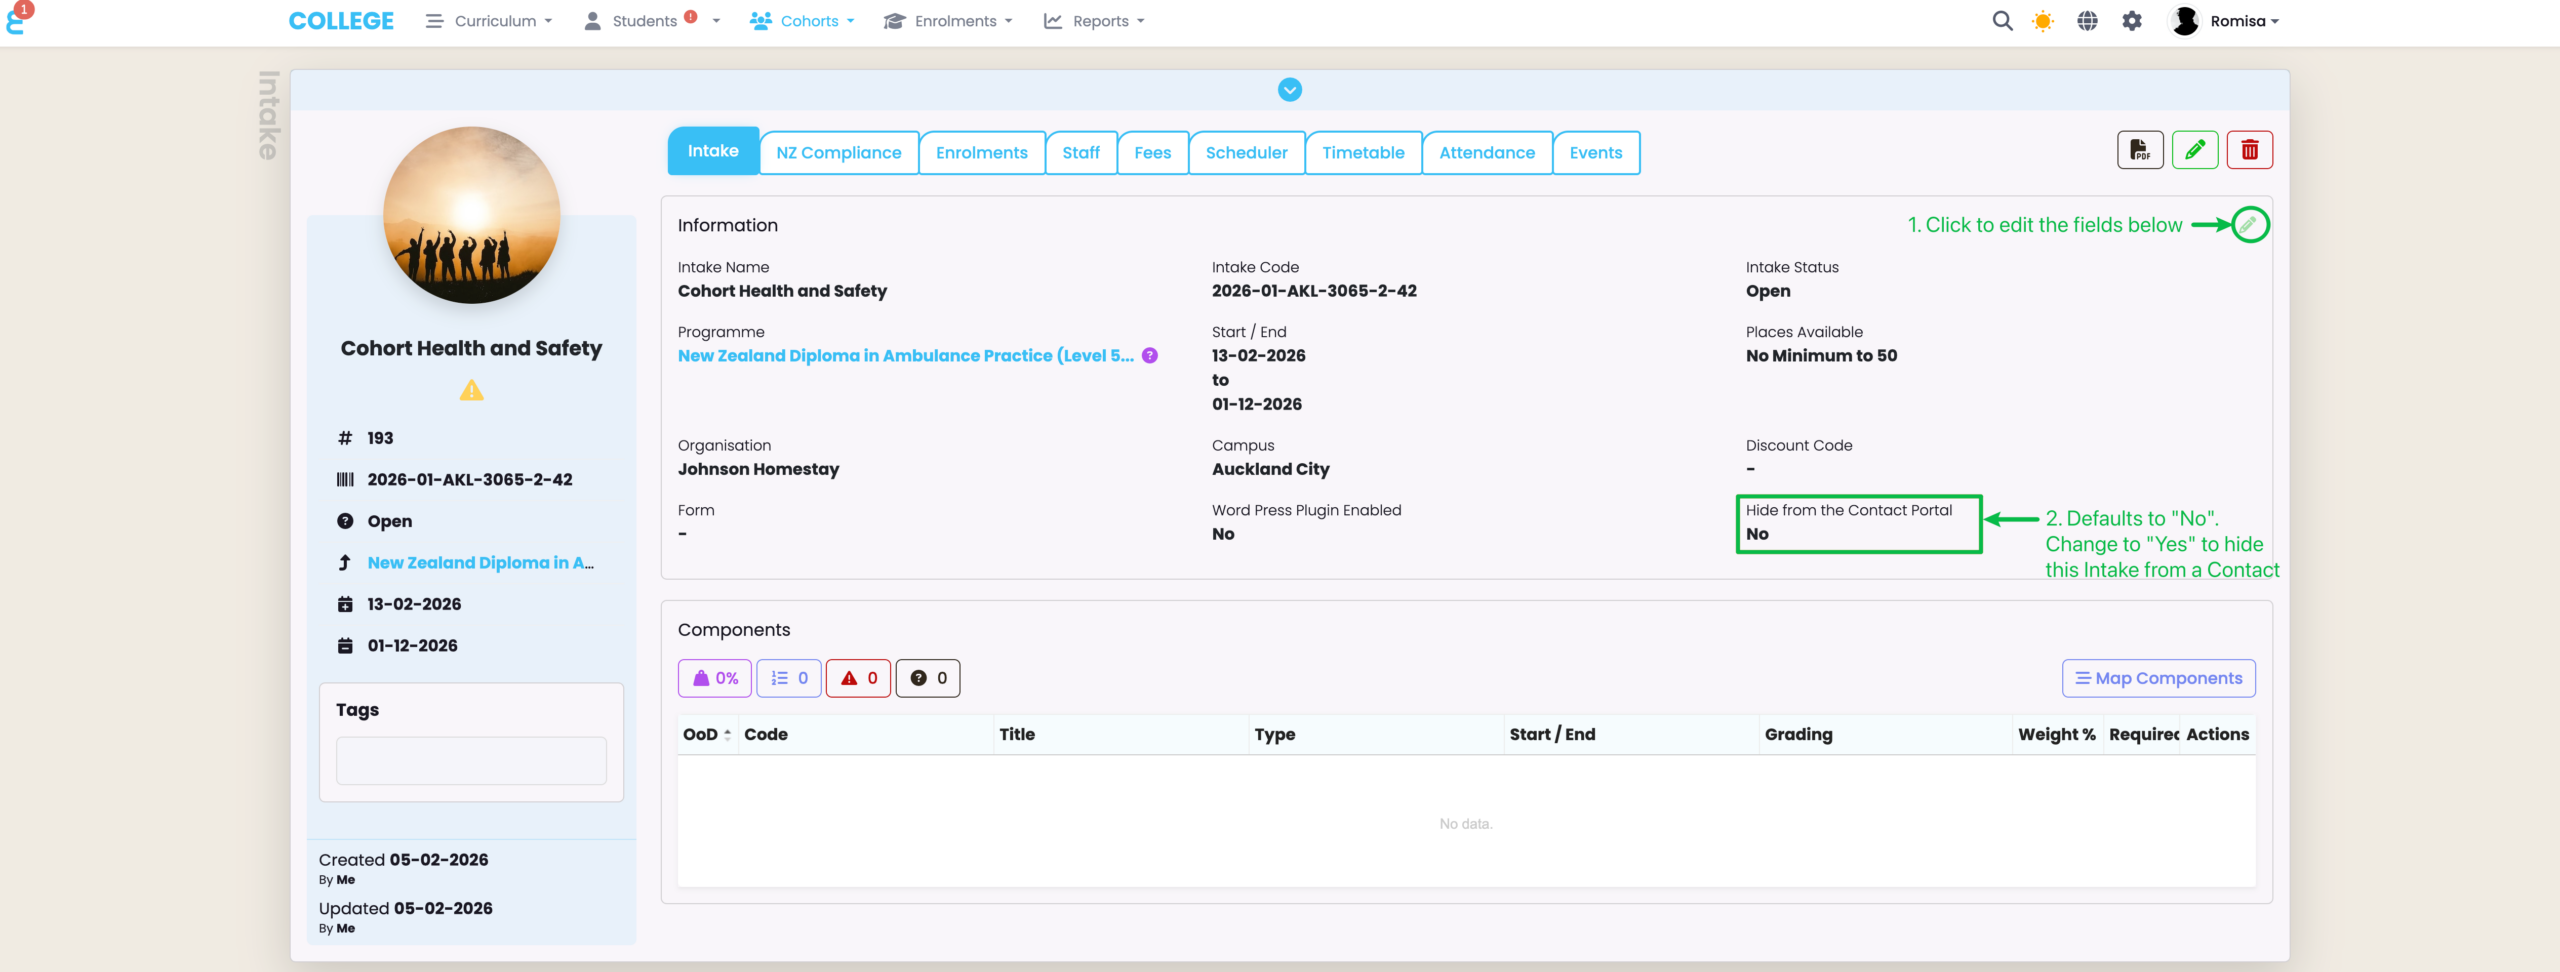Export the intake as PDF
Screen dimensions: 2560x972
(x=2139, y=150)
